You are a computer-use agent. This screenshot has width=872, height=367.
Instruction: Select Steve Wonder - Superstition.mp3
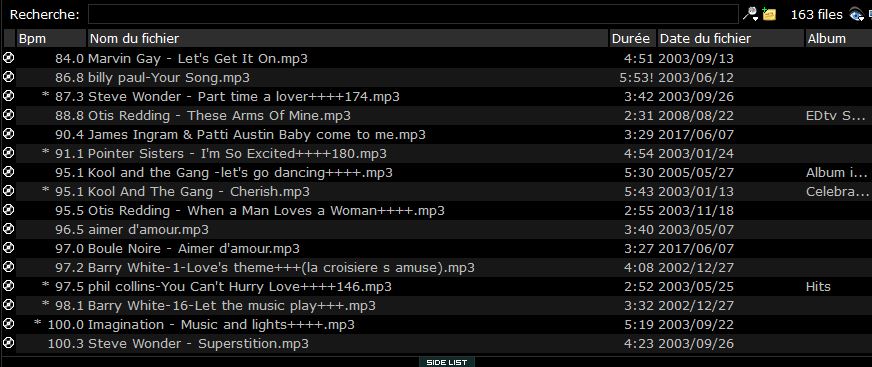click(199, 344)
